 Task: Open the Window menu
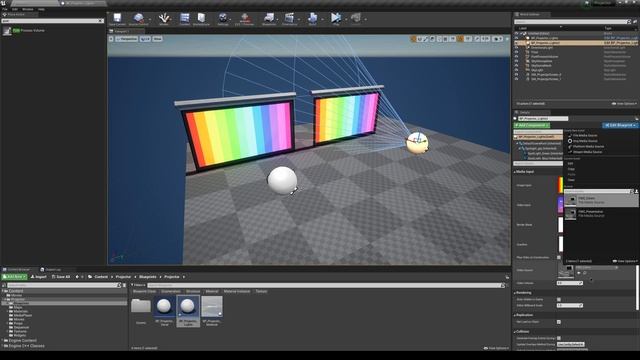(28, 9)
